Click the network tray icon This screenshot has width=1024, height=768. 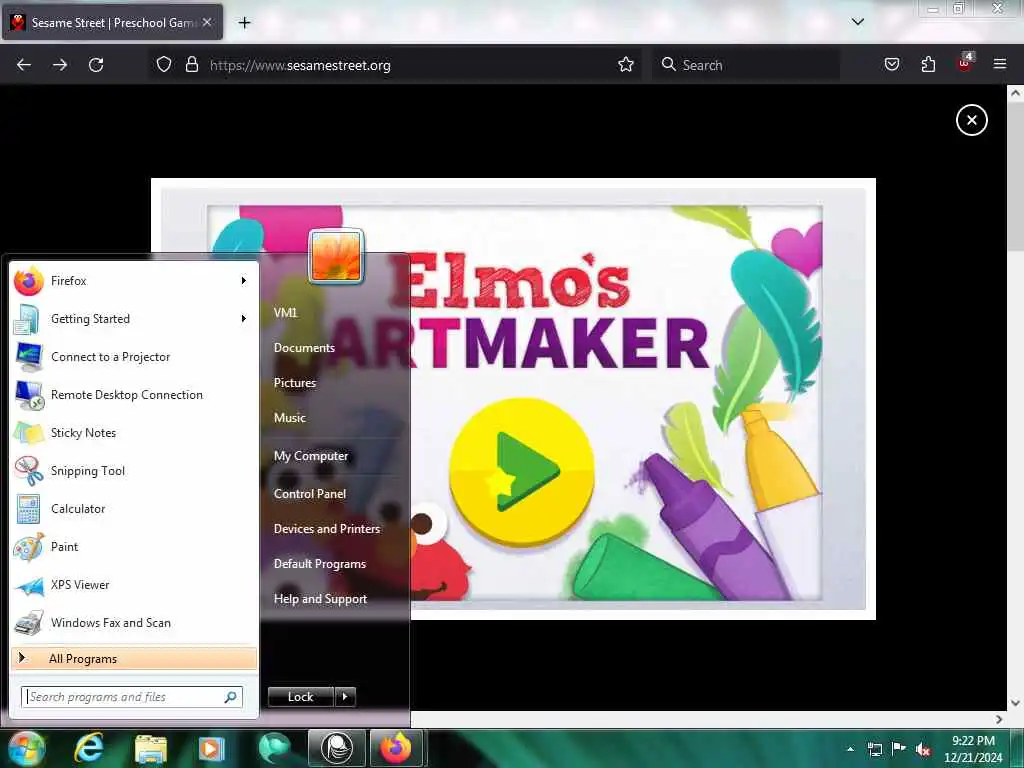click(x=875, y=749)
